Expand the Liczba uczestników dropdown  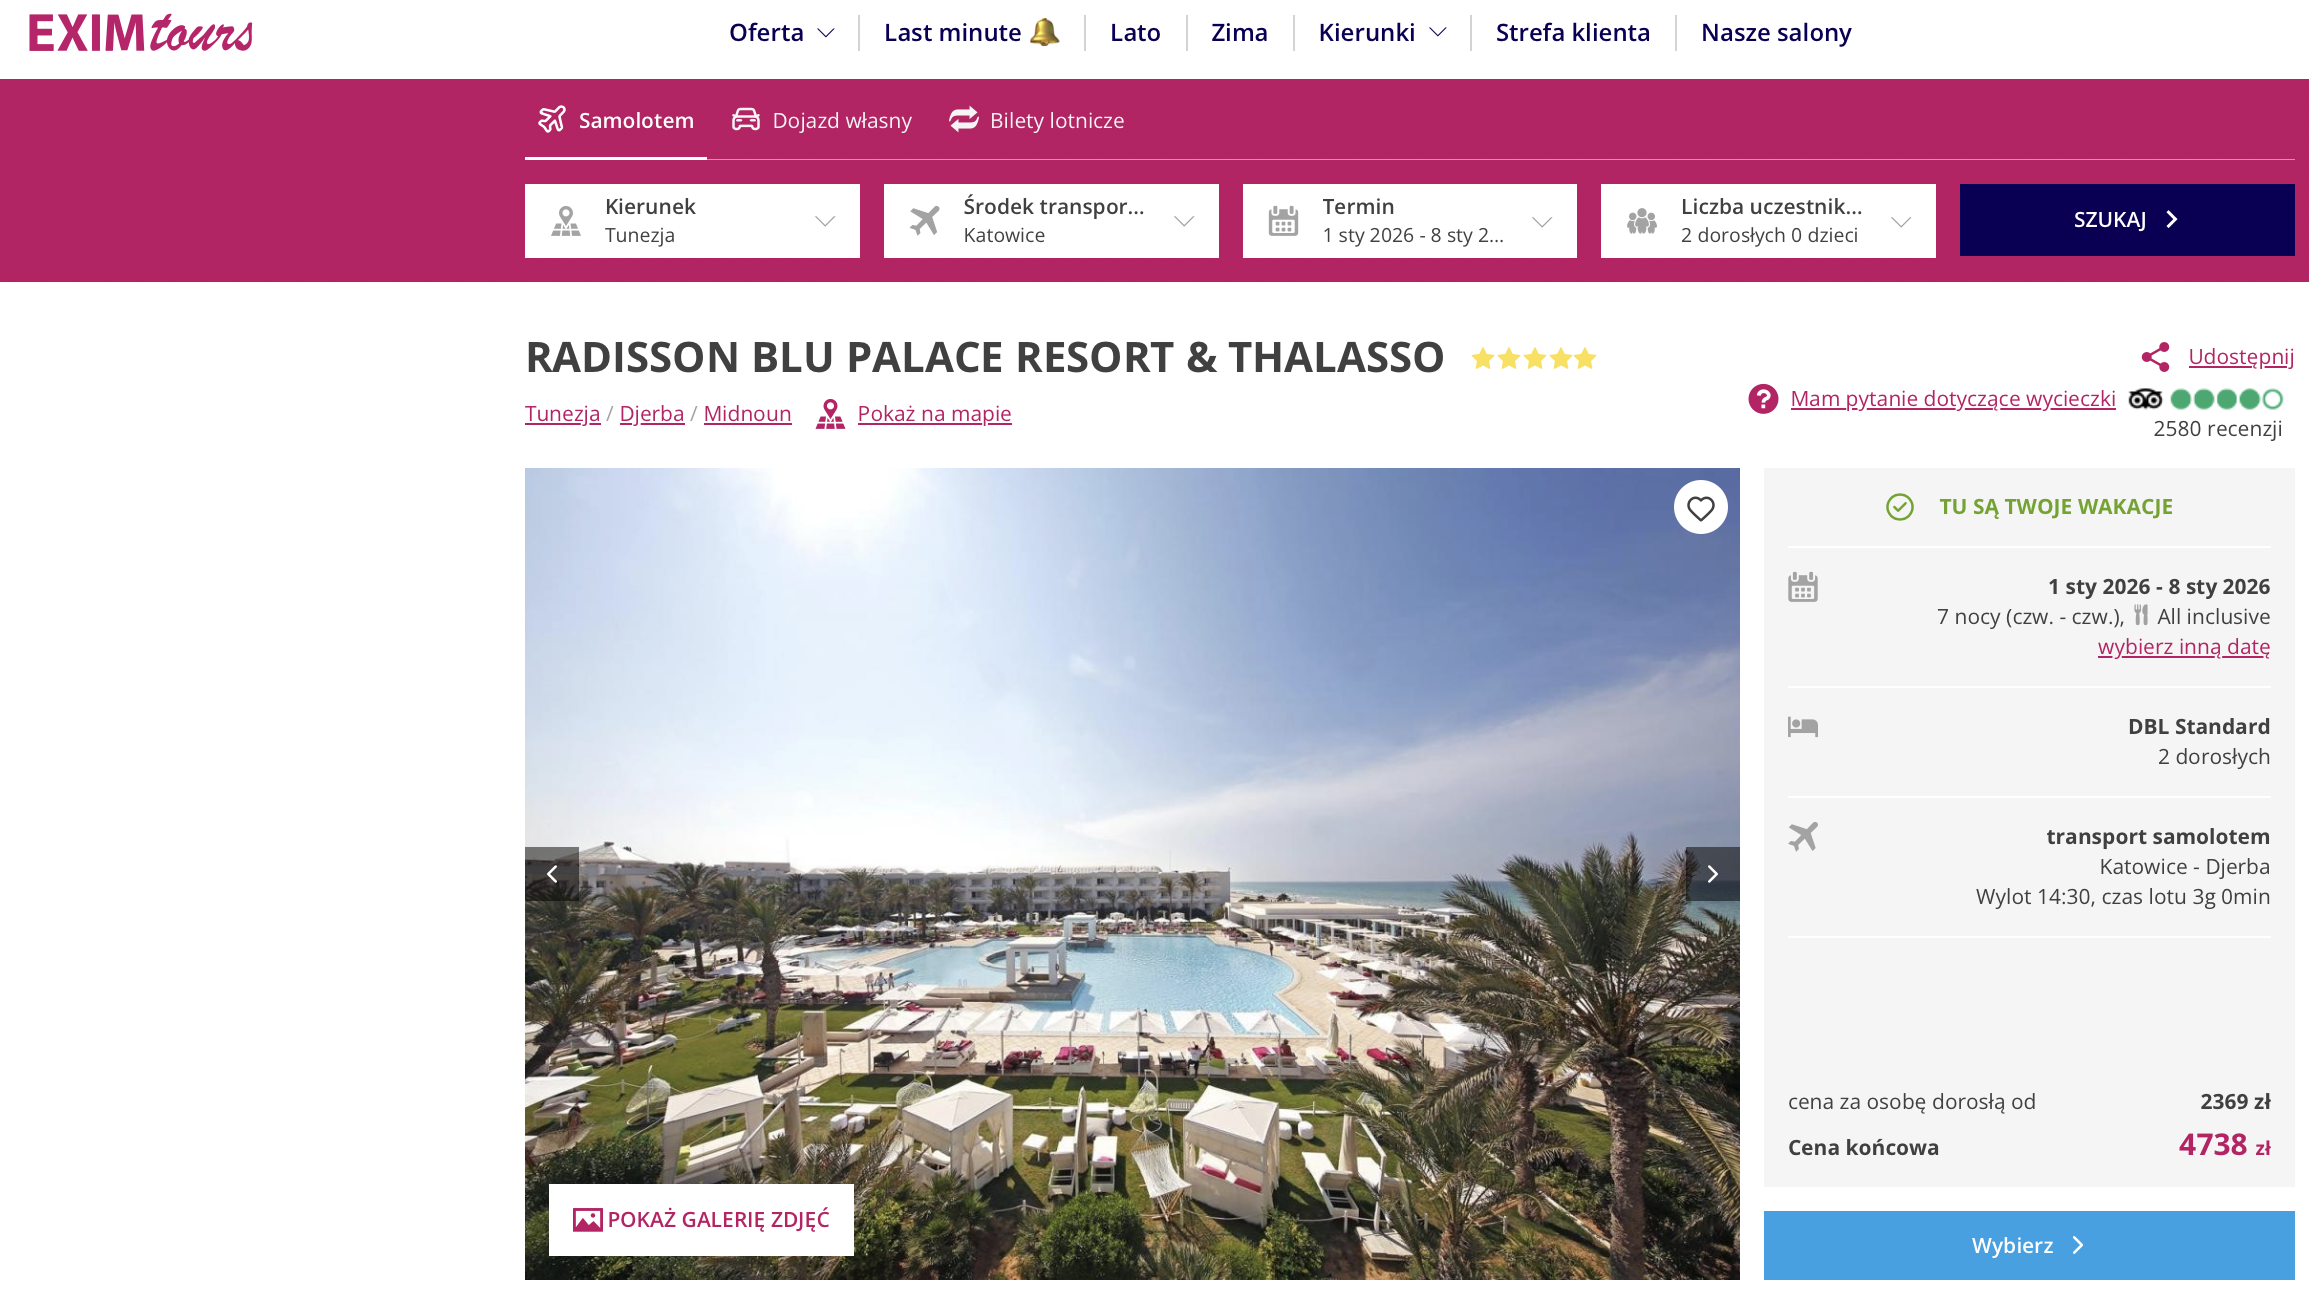tap(1768, 221)
